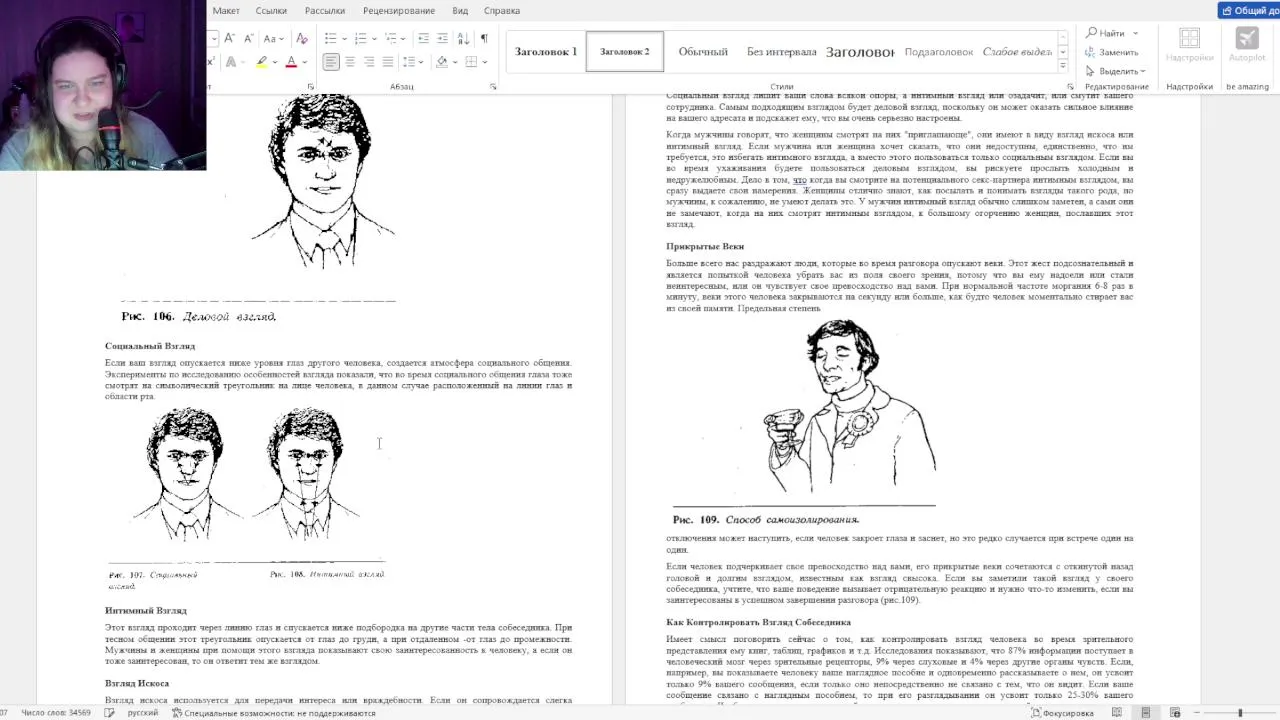Expand the highlight color dropdown arrow
The height and width of the screenshot is (720, 1280).
tap(274, 62)
